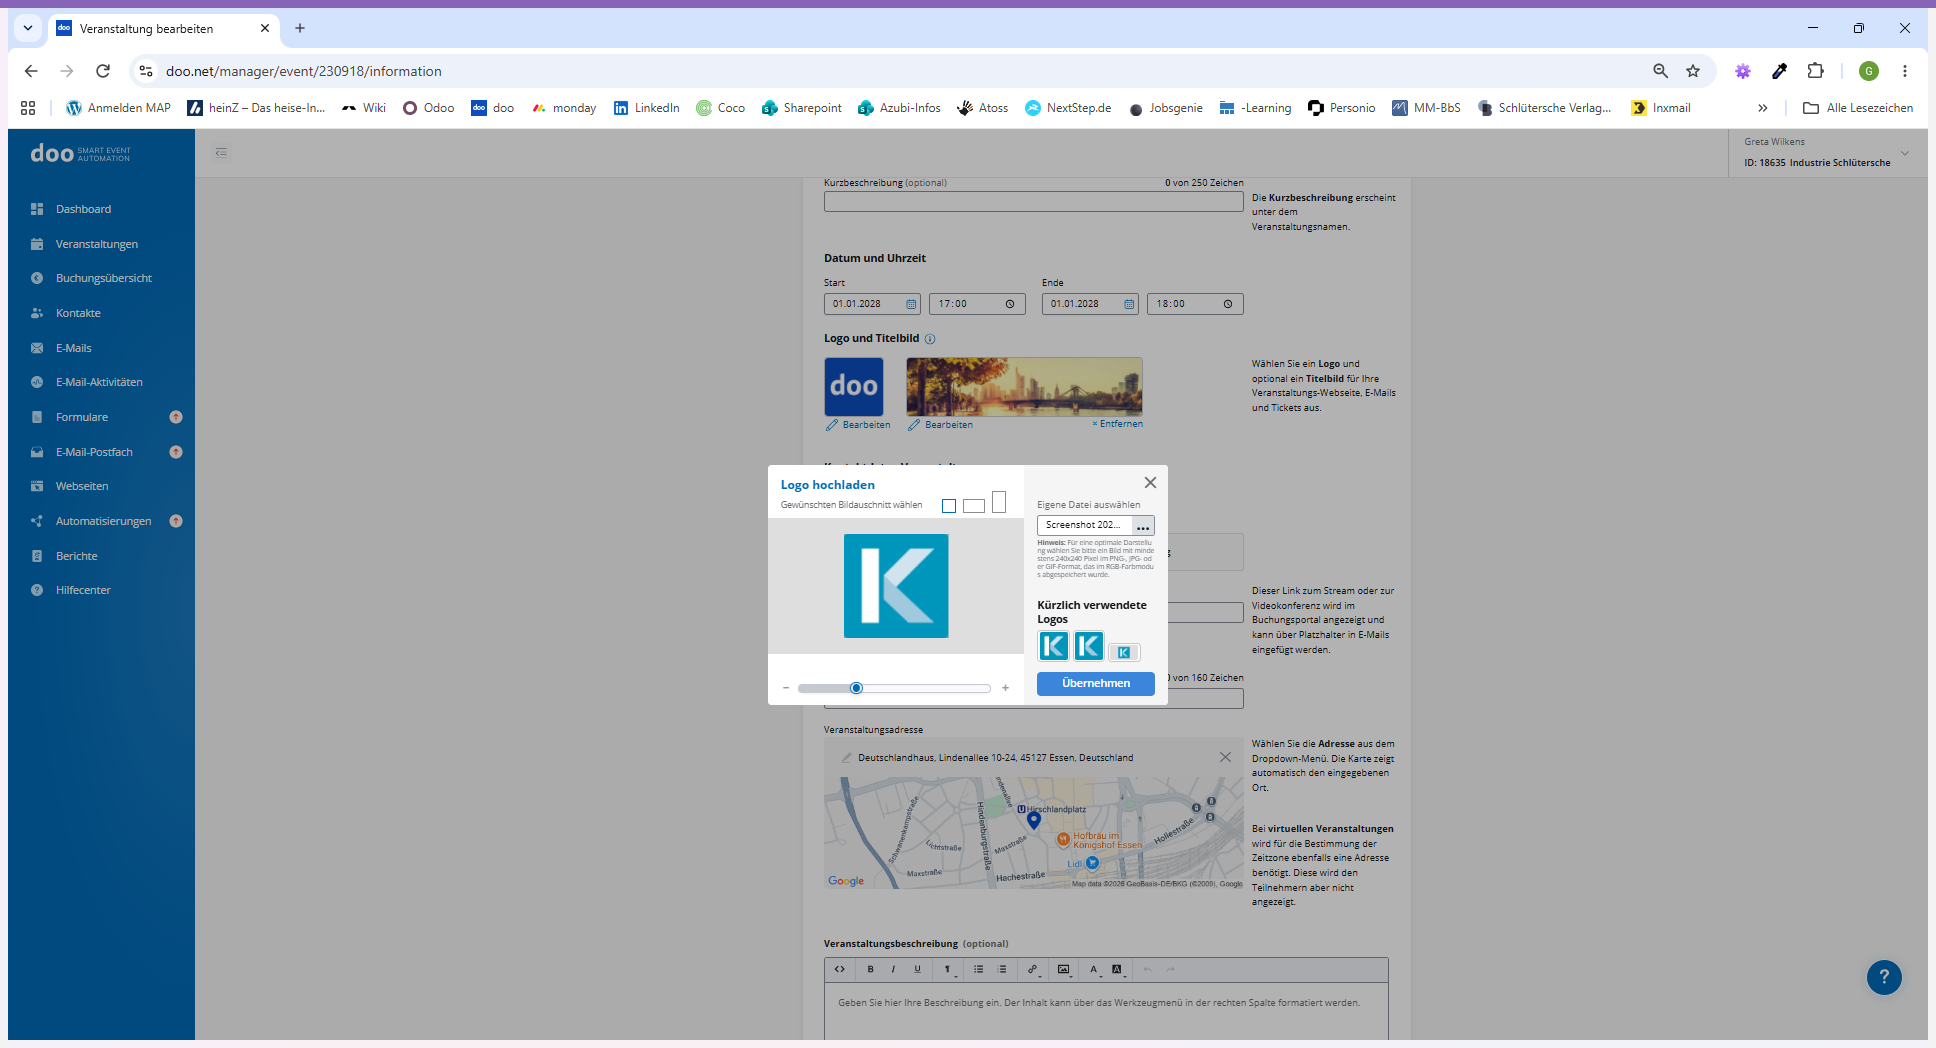Click the doo Smart Event Automation logo

[x=80, y=153]
